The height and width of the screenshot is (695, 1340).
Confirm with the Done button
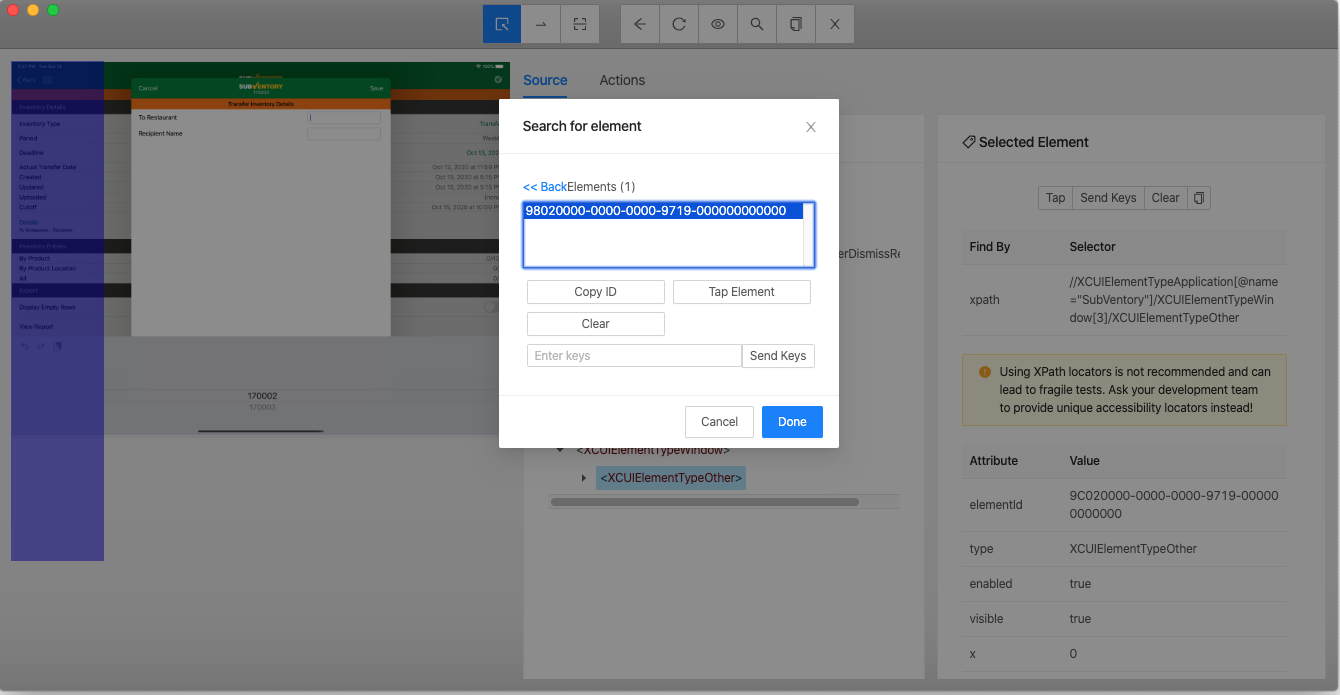(x=792, y=422)
